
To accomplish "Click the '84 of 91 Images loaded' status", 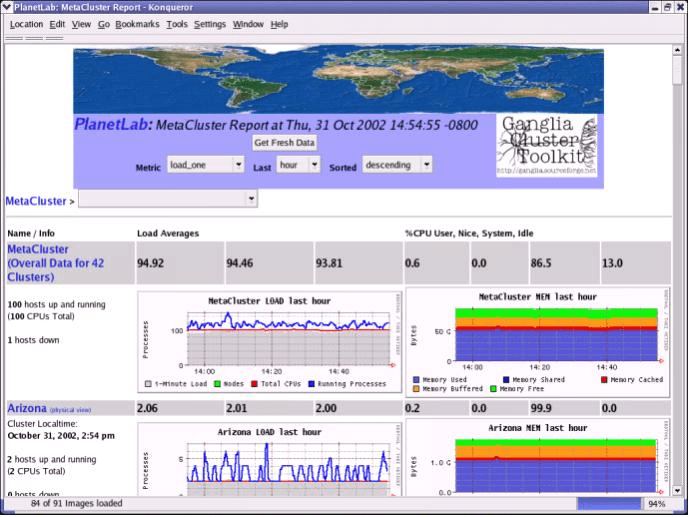I will click(76, 503).
